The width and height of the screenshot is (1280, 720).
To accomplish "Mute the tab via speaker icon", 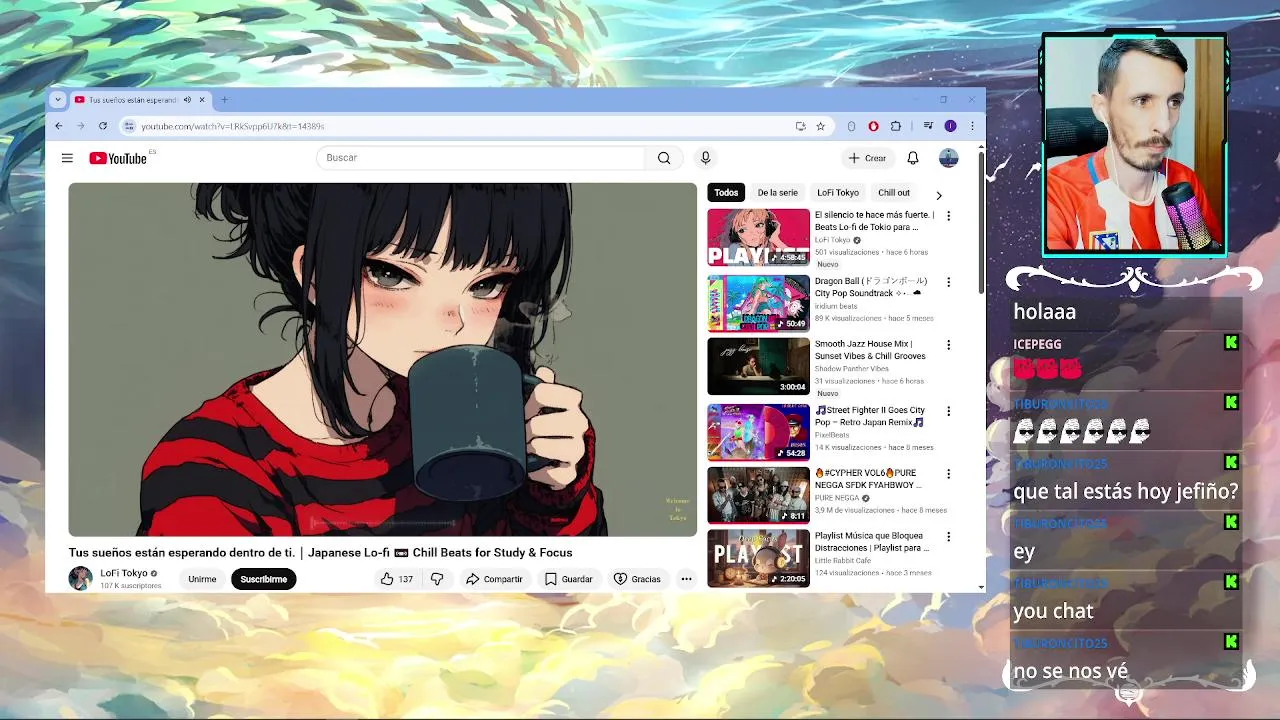I will click(x=187, y=100).
